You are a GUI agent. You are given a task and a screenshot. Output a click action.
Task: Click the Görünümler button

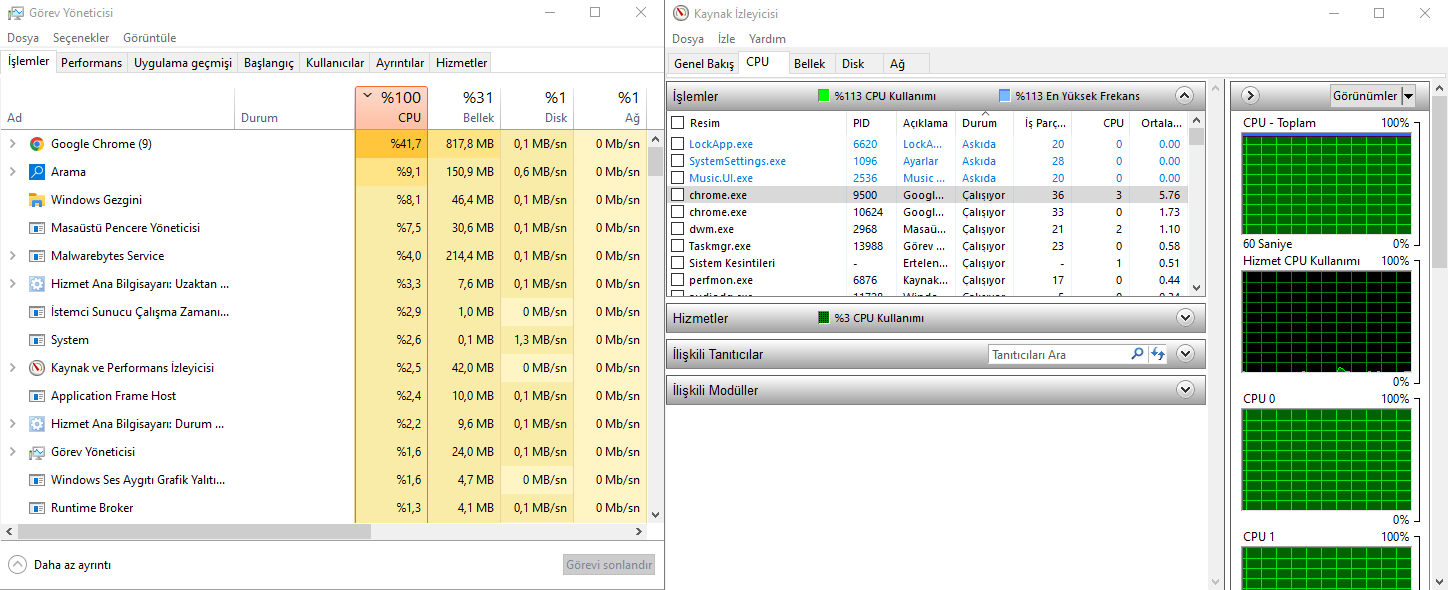pyautogui.click(x=1365, y=96)
